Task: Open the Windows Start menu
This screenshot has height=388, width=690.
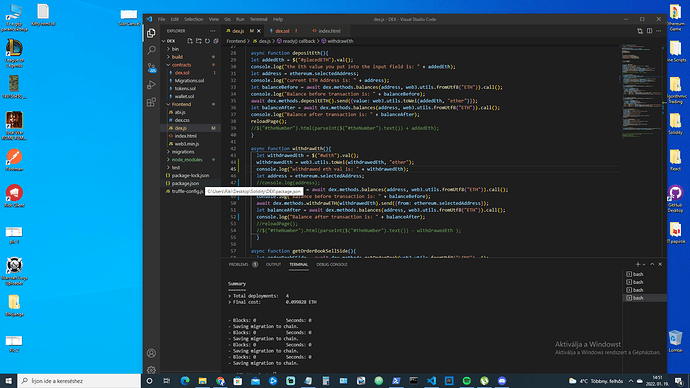Action: click(x=8, y=381)
